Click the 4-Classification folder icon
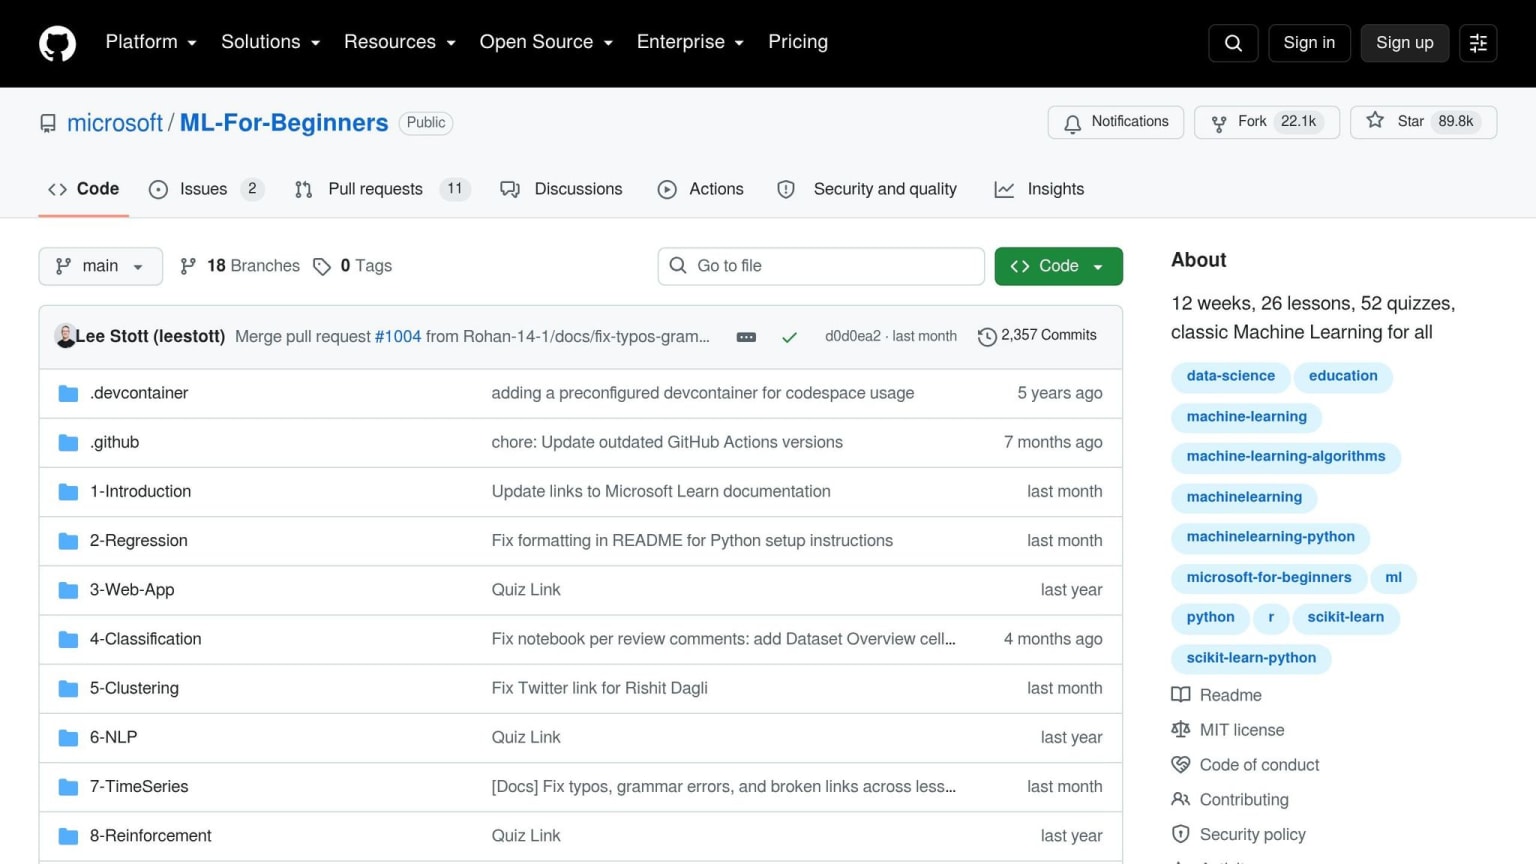 [68, 639]
